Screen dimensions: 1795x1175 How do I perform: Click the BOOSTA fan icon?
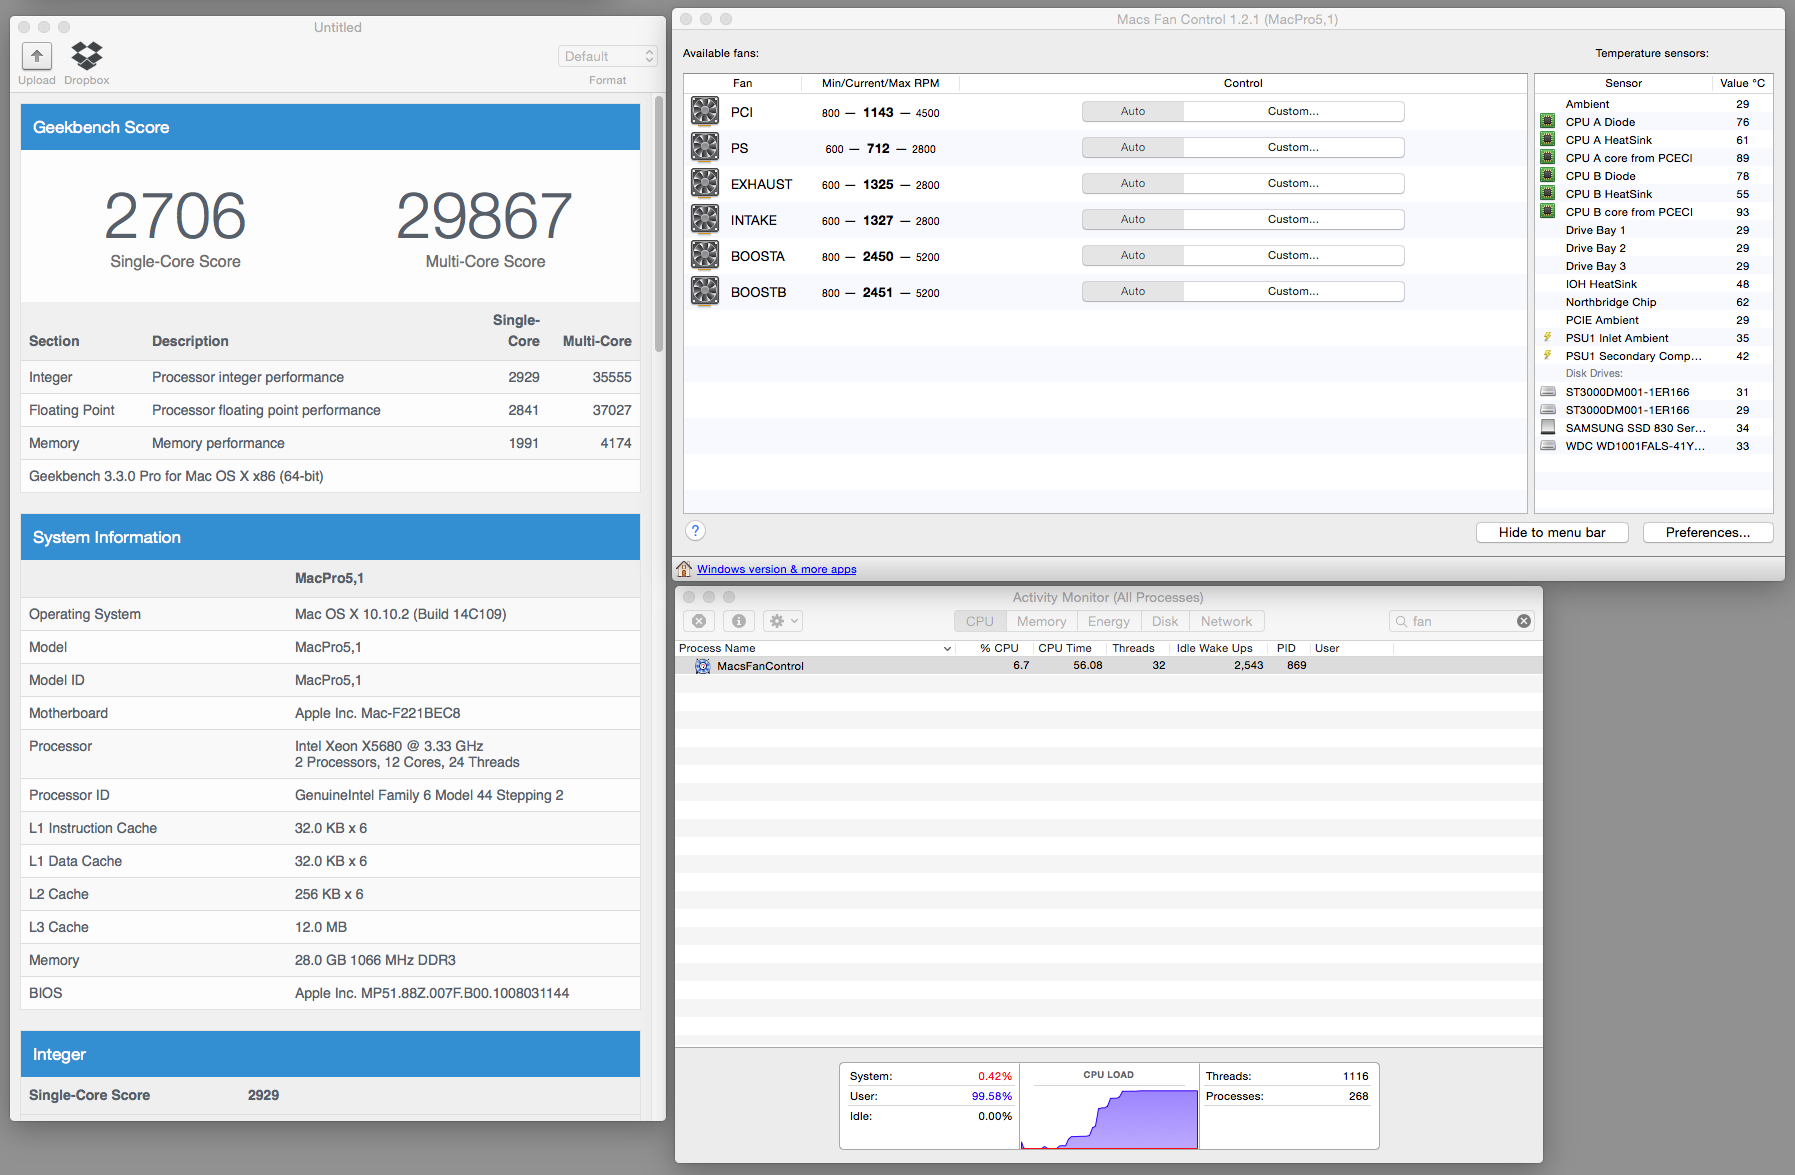coord(705,255)
